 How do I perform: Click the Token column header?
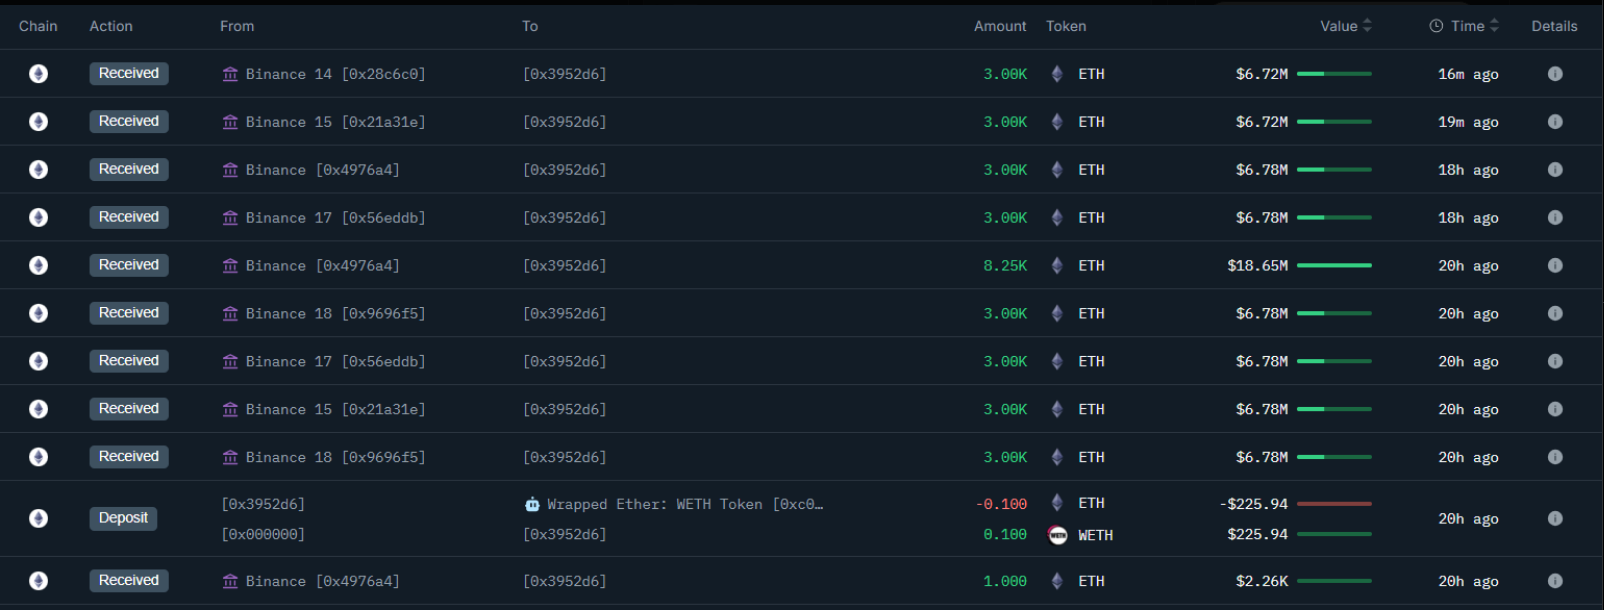(1066, 26)
